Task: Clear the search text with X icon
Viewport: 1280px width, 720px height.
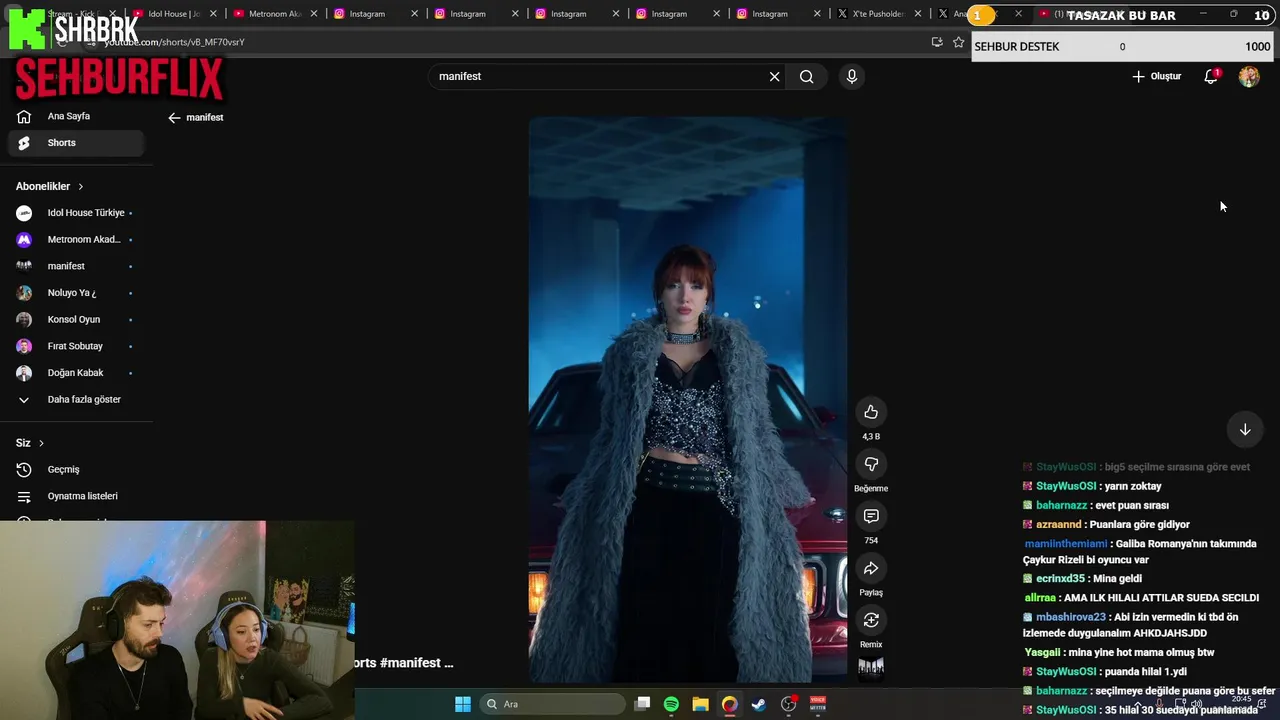Action: 774,76
